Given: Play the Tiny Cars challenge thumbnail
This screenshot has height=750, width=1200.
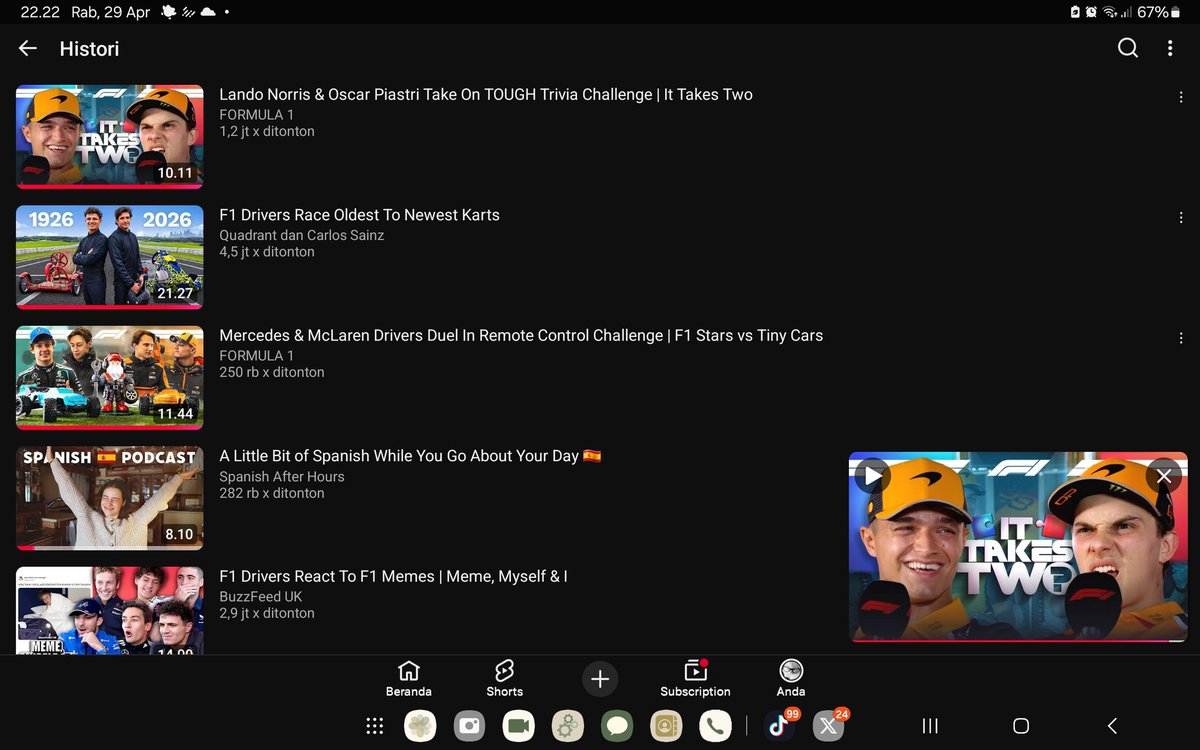Looking at the screenshot, I should point(110,378).
